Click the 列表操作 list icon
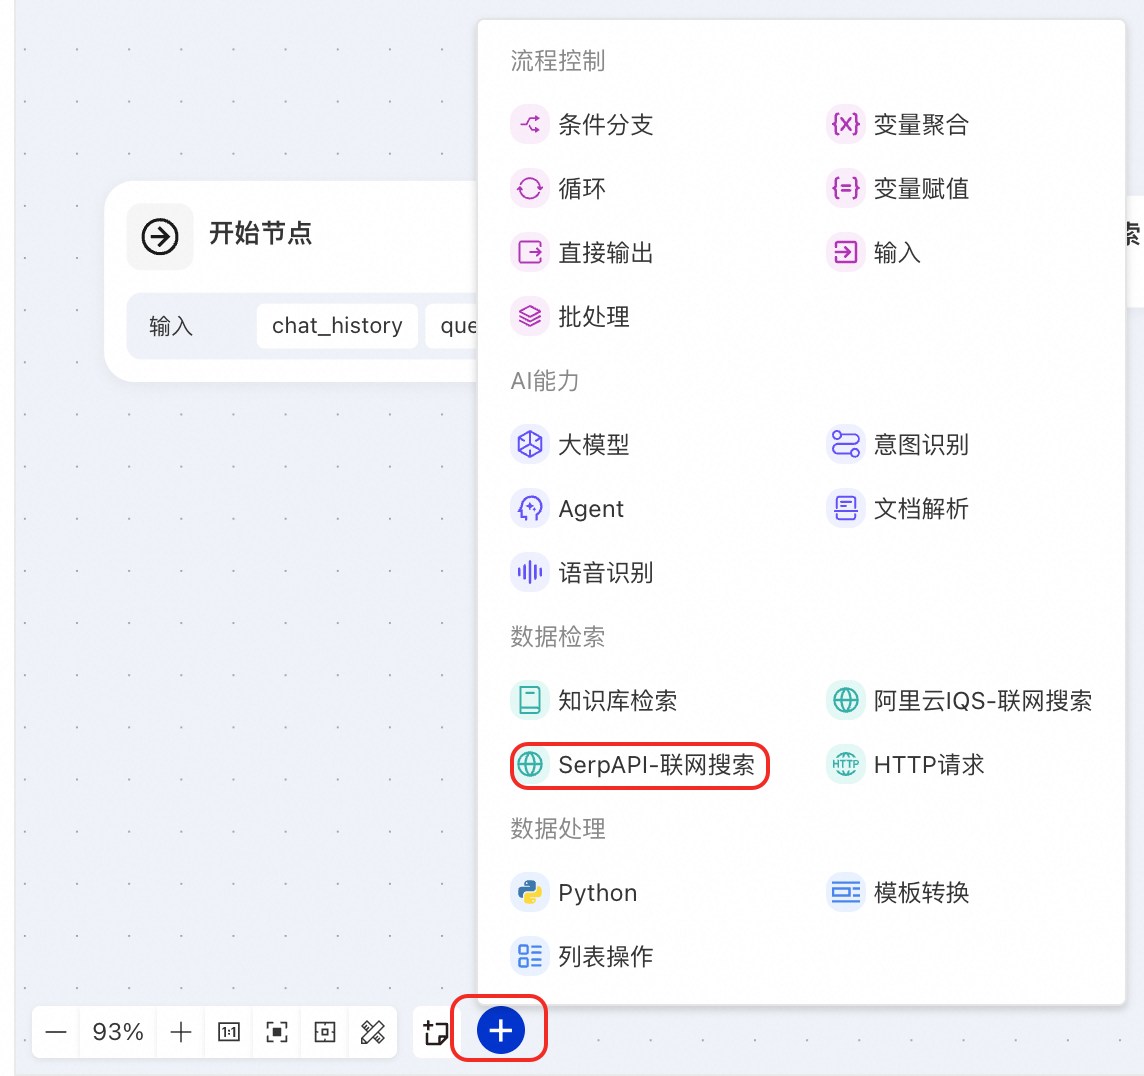Image resolution: width=1144 pixels, height=1076 pixels. coord(530,956)
